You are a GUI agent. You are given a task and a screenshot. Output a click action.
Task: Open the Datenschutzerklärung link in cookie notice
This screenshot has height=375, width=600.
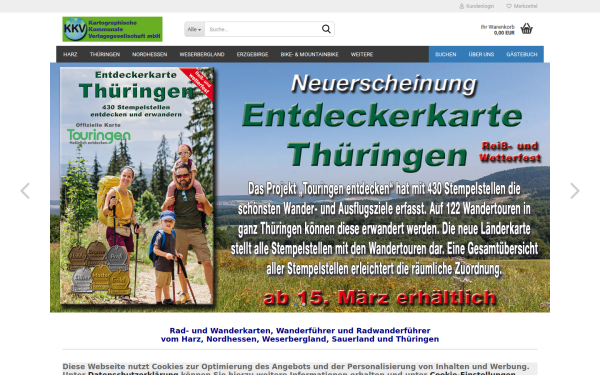133,373
